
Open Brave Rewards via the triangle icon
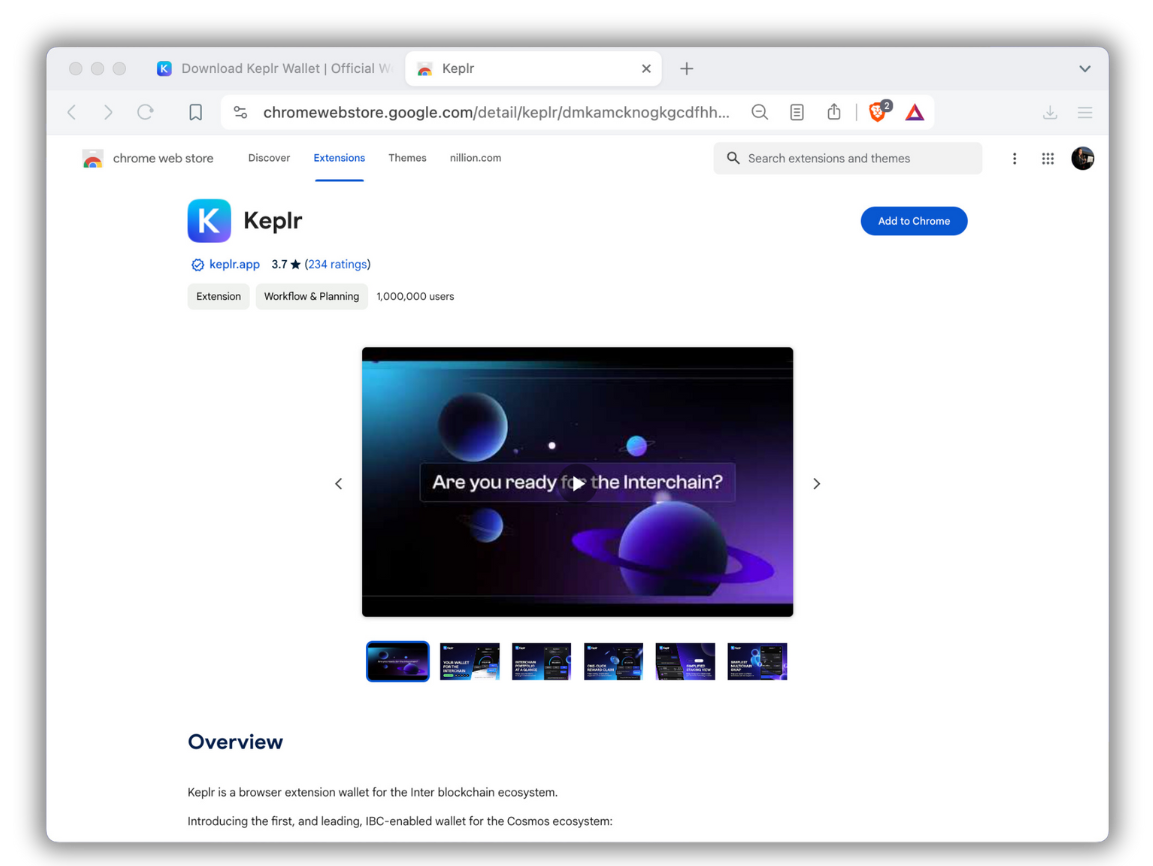coord(914,112)
